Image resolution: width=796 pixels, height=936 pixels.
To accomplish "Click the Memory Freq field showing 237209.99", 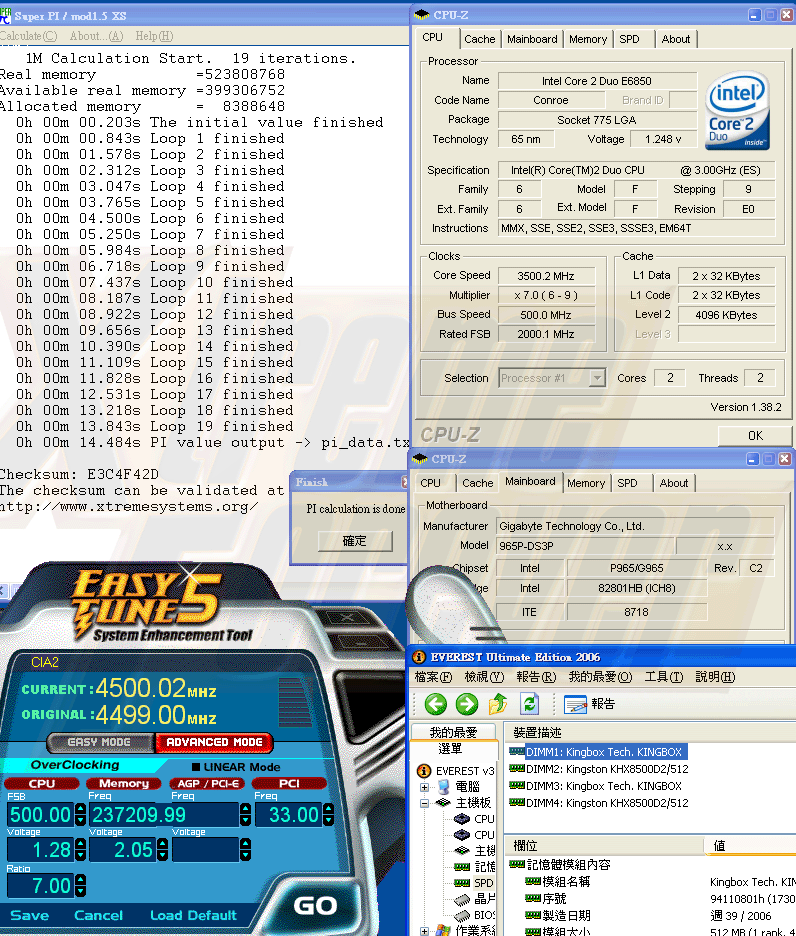I will tap(164, 815).
